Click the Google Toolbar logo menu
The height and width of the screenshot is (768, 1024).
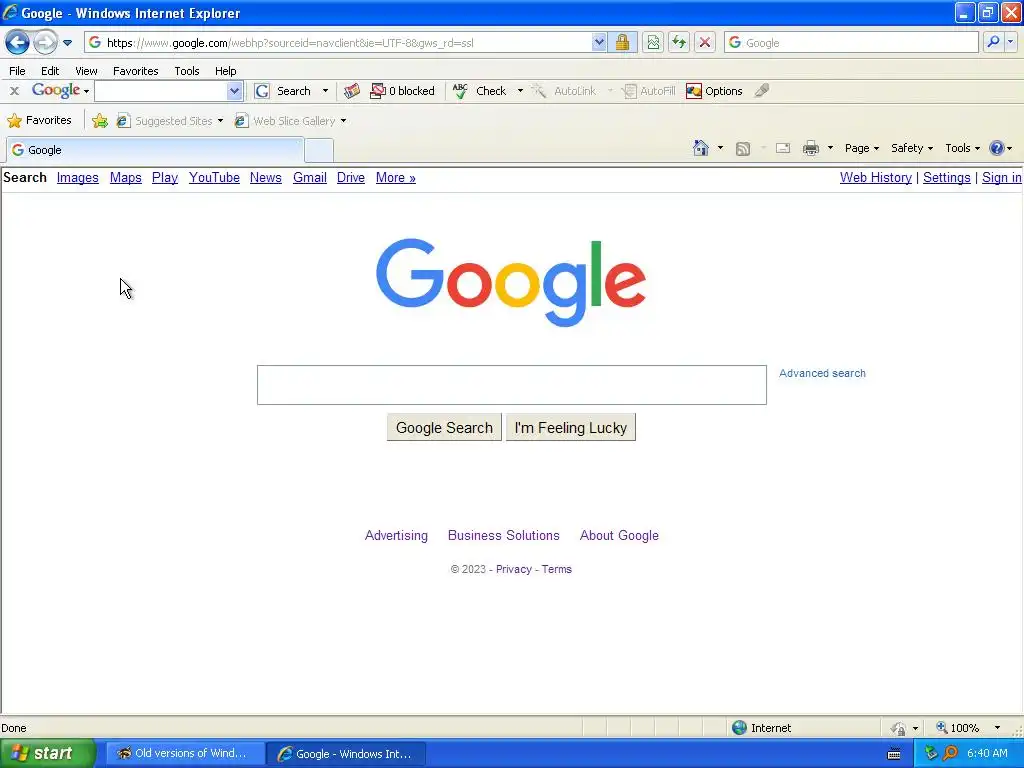(x=60, y=91)
